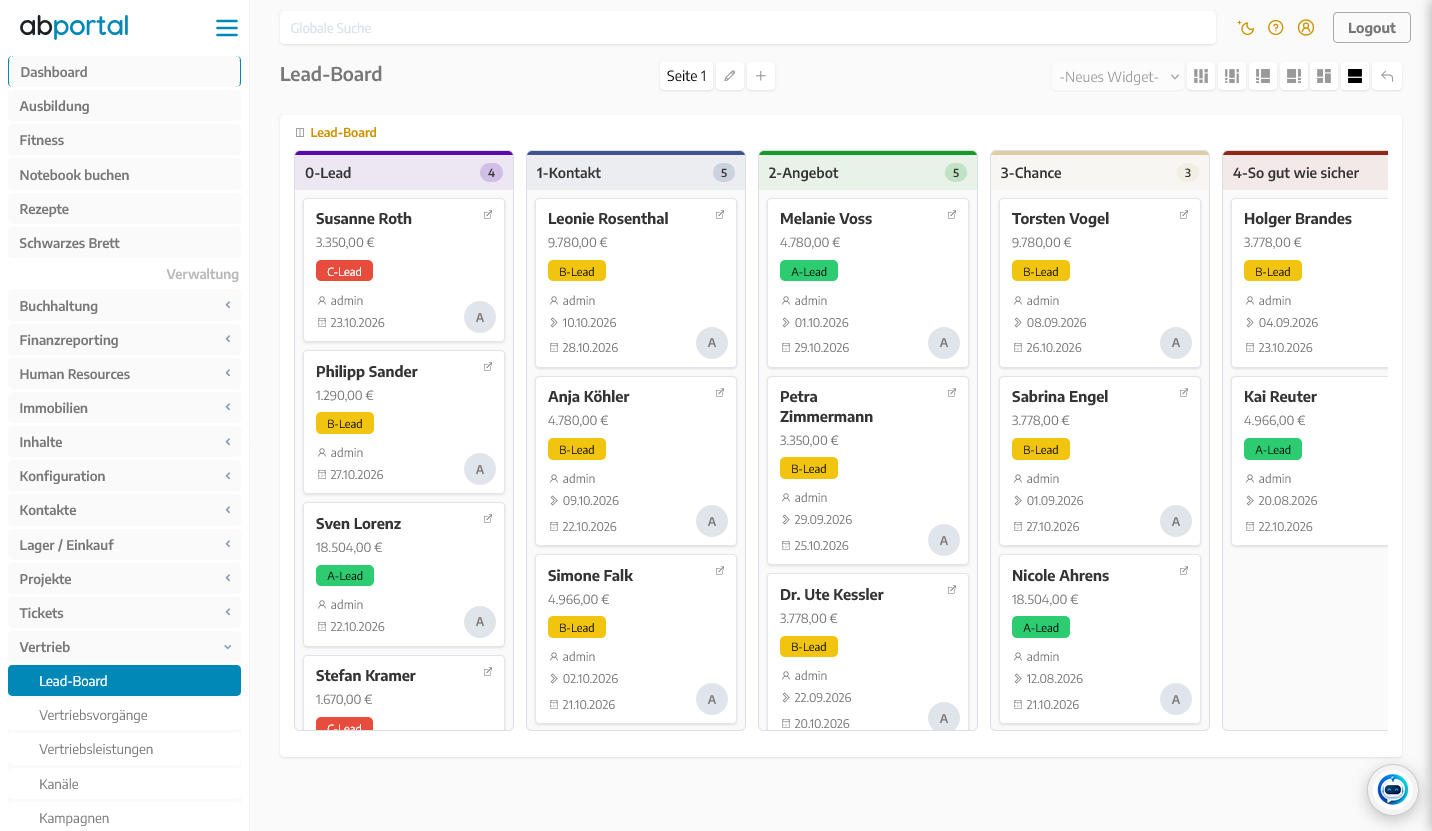
Task: Click the avatar badge on Philipp Sander card
Action: coord(480,469)
